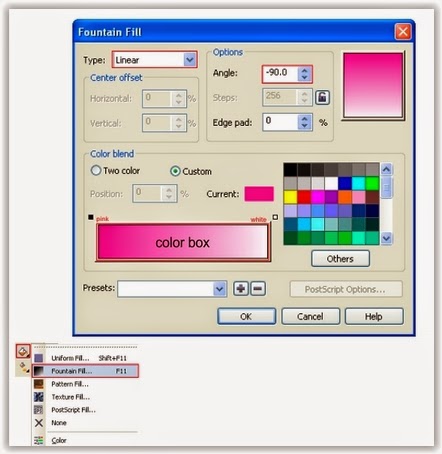Pick the white swatch in palette

click(331, 183)
